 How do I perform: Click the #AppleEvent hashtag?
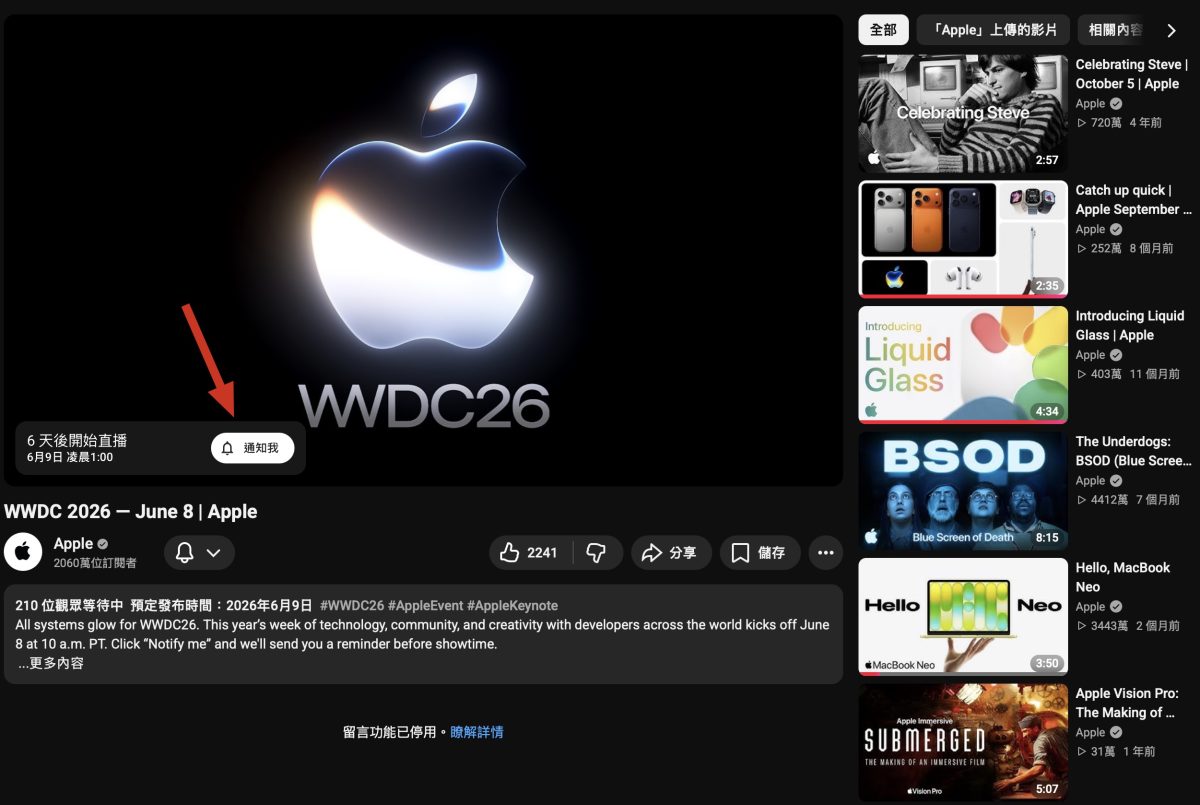[x=425, y=605]
